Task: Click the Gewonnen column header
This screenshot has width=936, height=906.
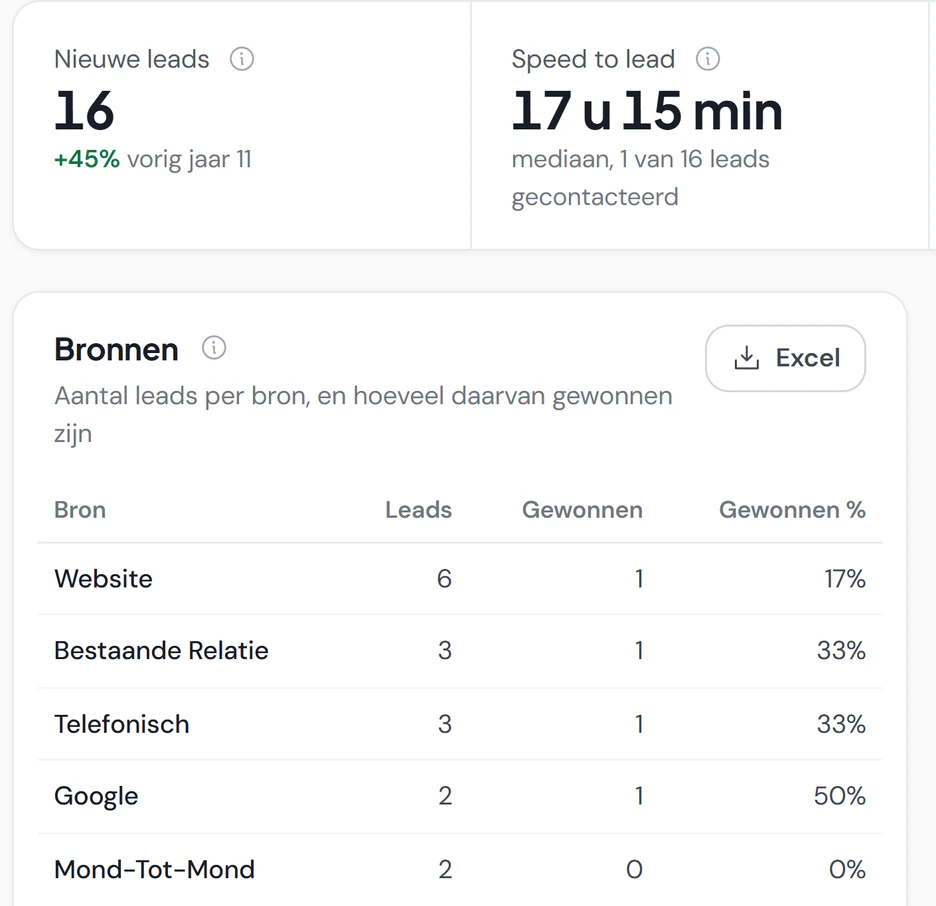Action: point(582,510)
